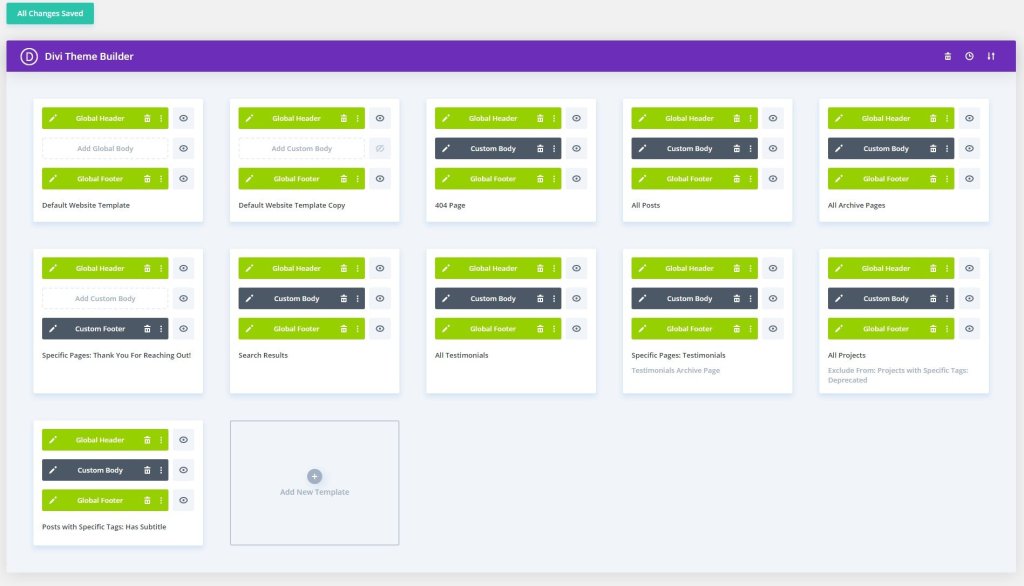Open three-dot menu for Custom Body in All Archive Pages
The image size is (1024, 586).
(948, 148)
